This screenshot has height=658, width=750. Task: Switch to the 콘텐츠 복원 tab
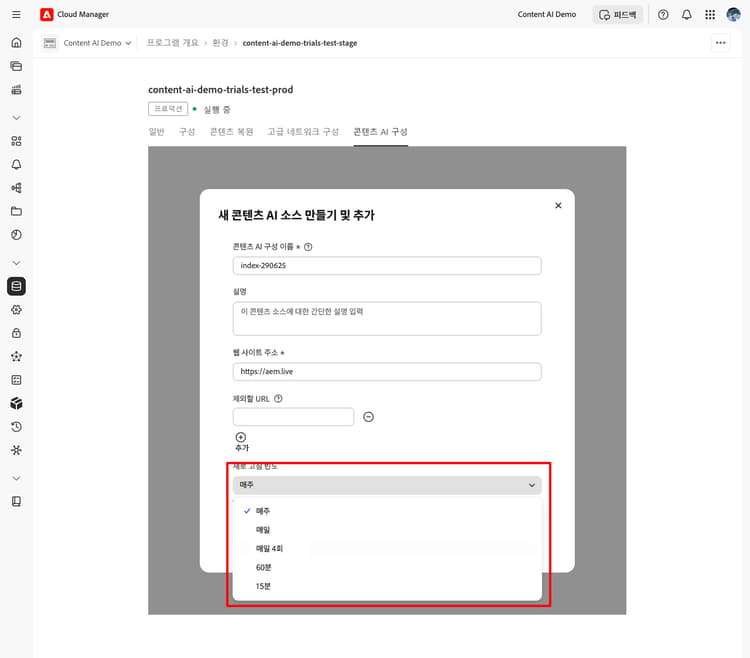(232, 132)
